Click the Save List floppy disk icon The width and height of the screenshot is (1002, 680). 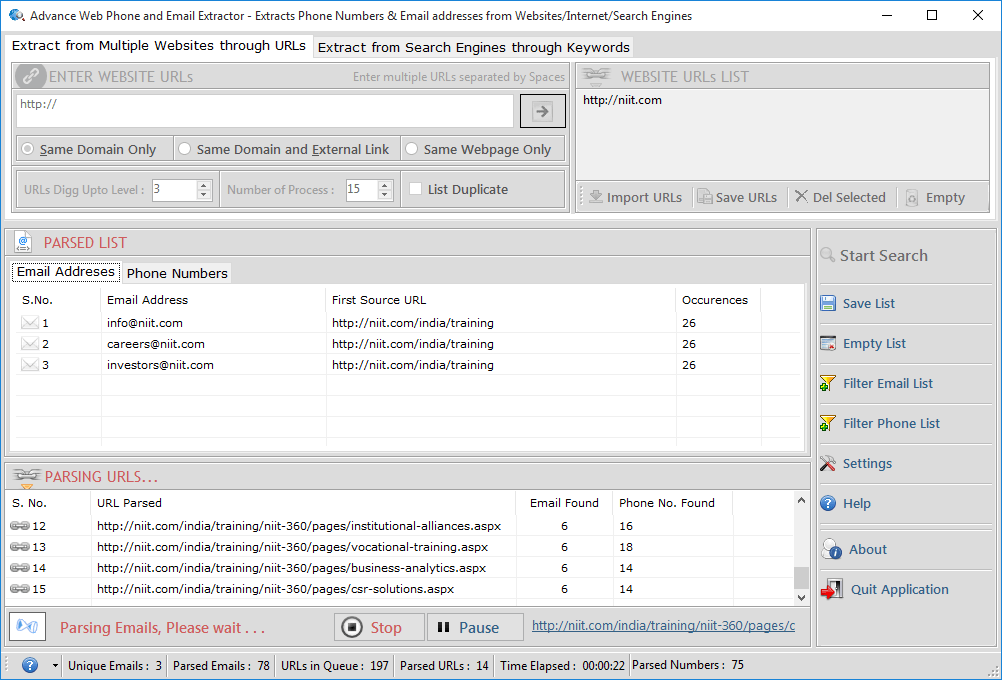(x=828, y=303)
